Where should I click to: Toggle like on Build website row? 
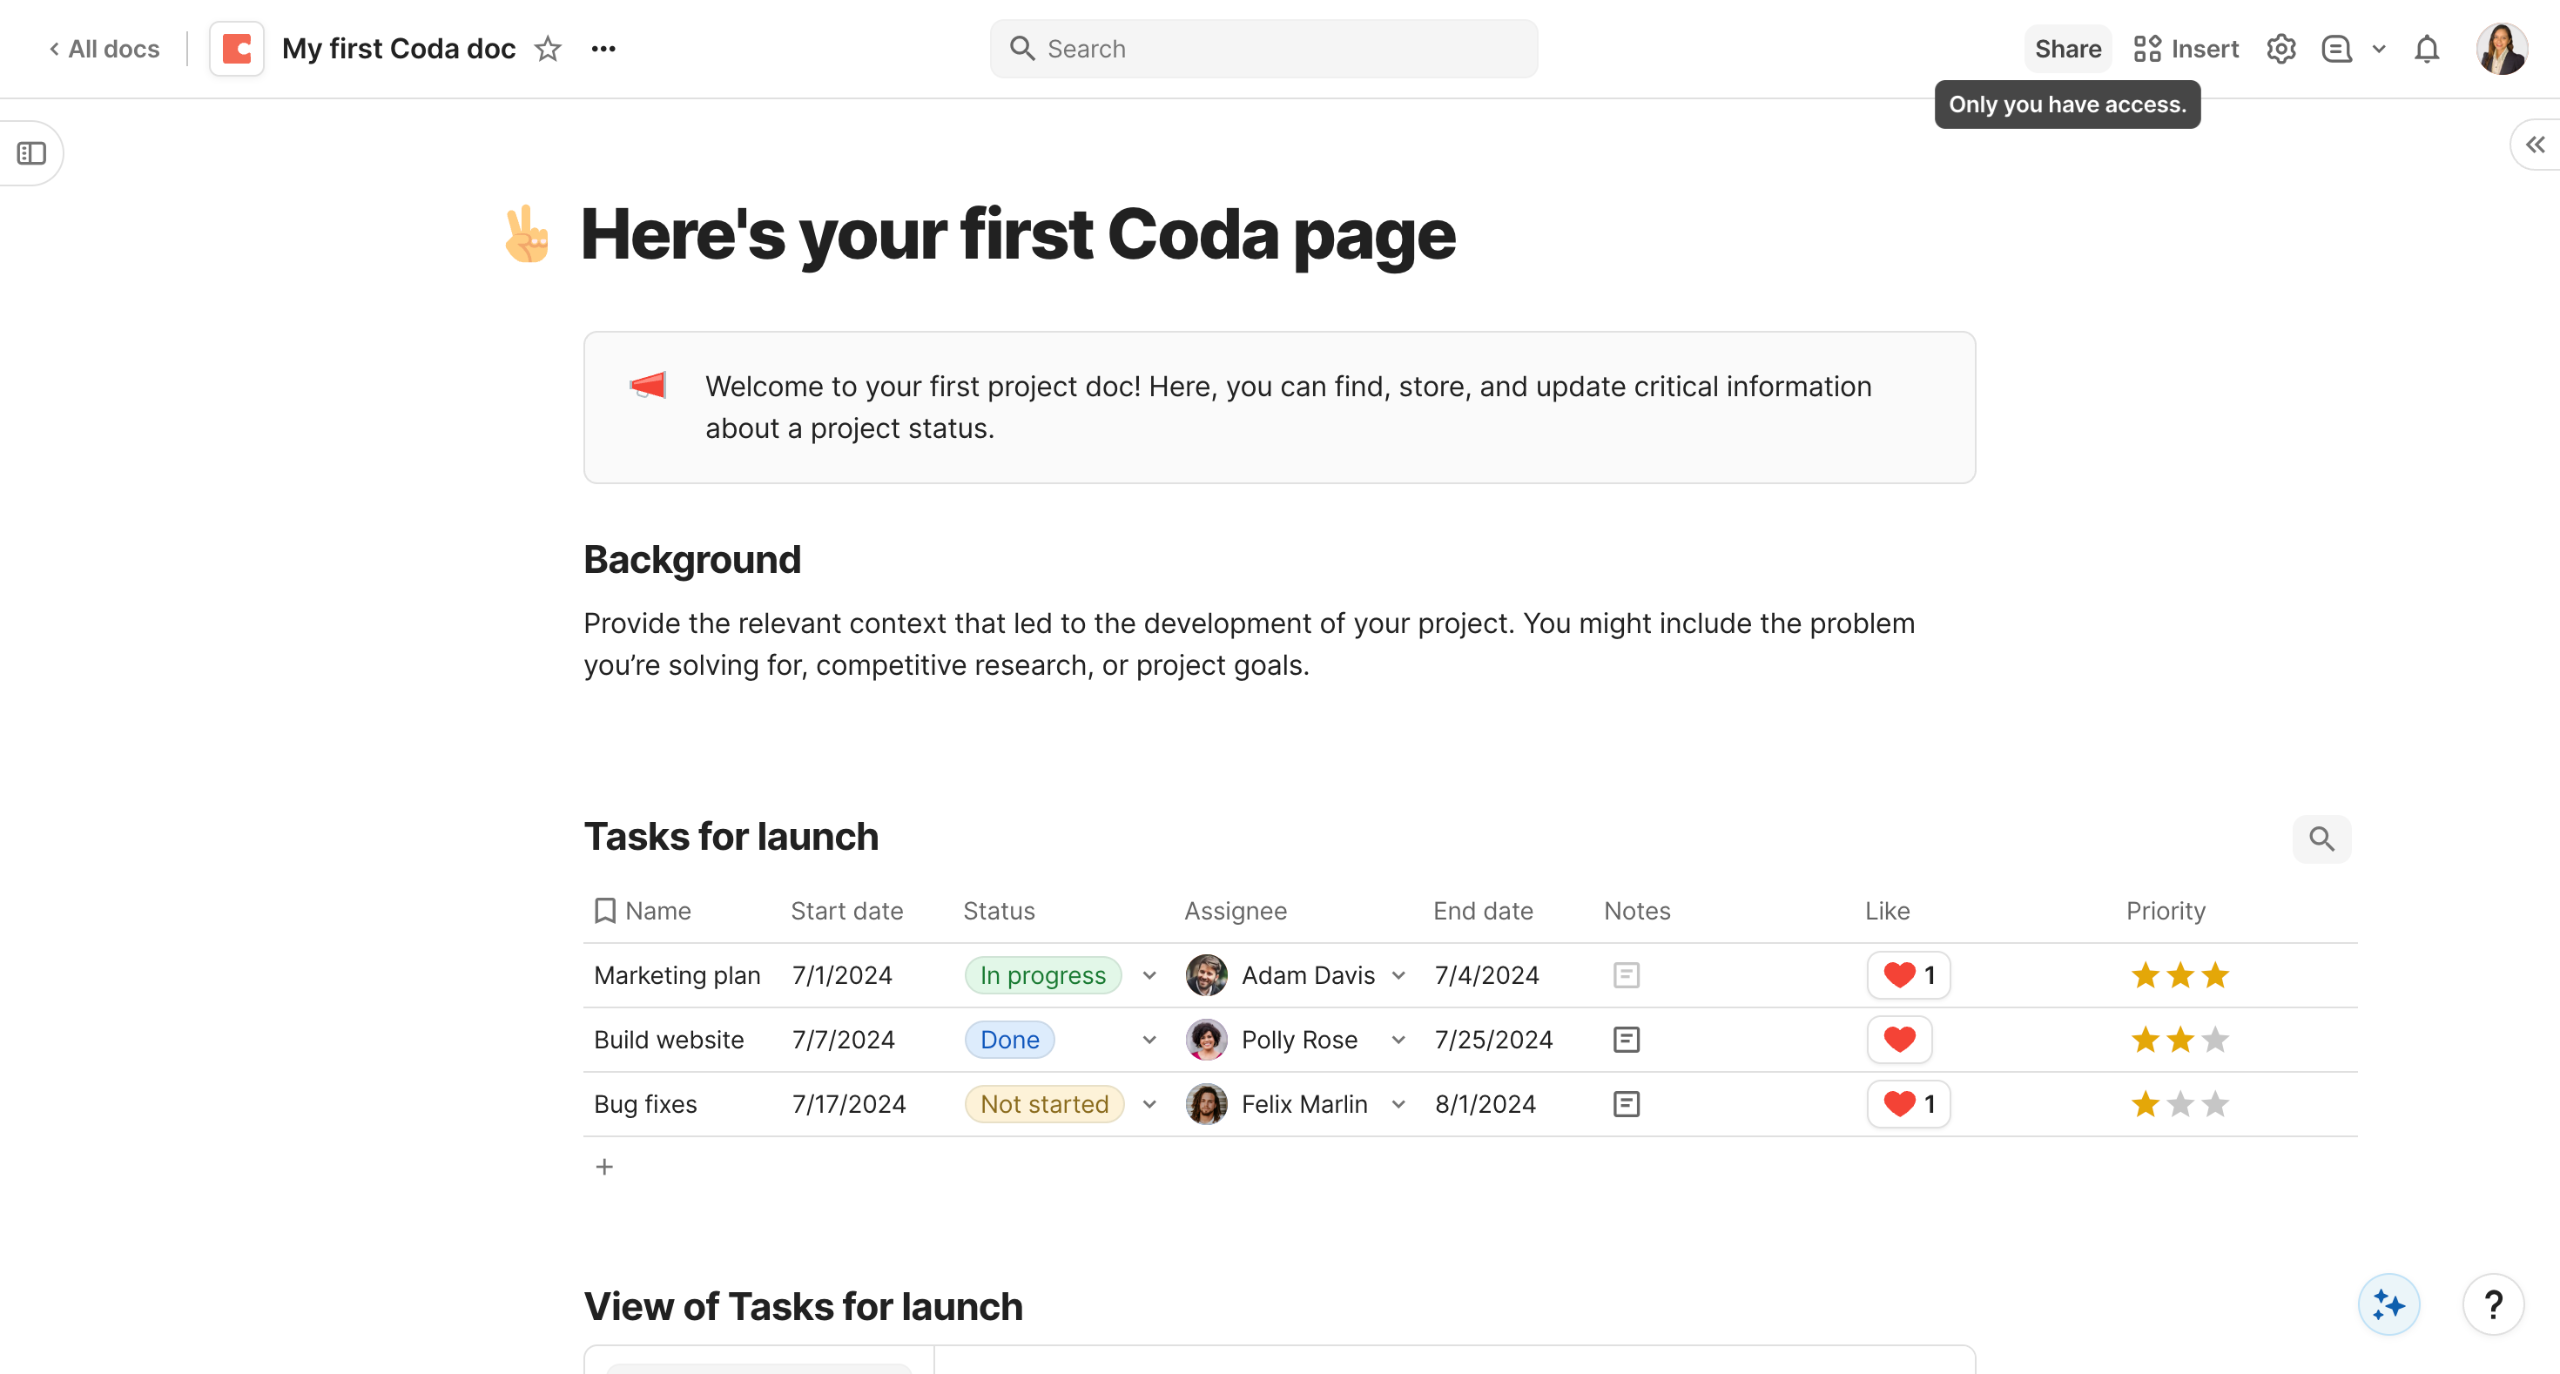pyautogui.click(x=1899, y=1039)
